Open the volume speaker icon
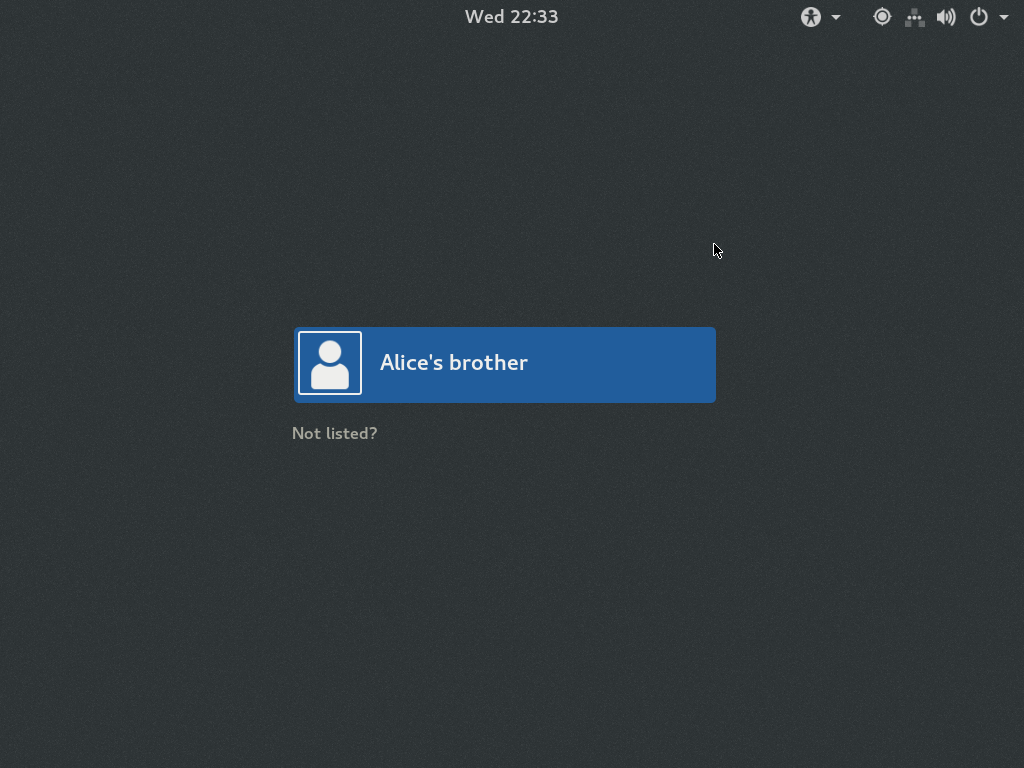The image size is (1024, 768). 946,17
